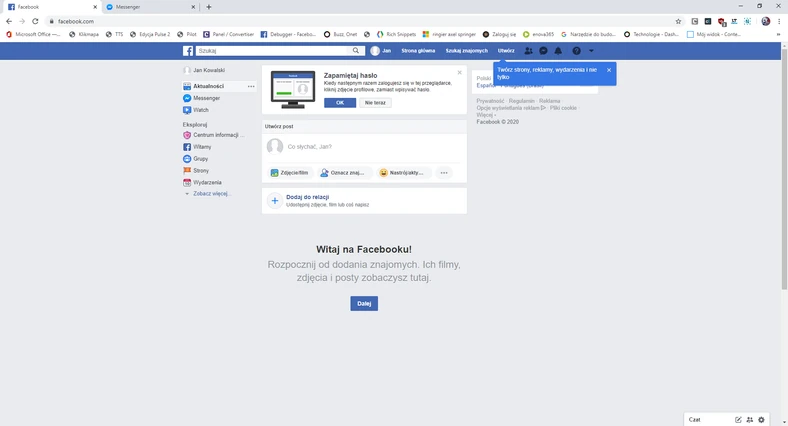This screenshot has height=426, width=788.
Task: Click the Dalej button
Action: click(364, 303)
